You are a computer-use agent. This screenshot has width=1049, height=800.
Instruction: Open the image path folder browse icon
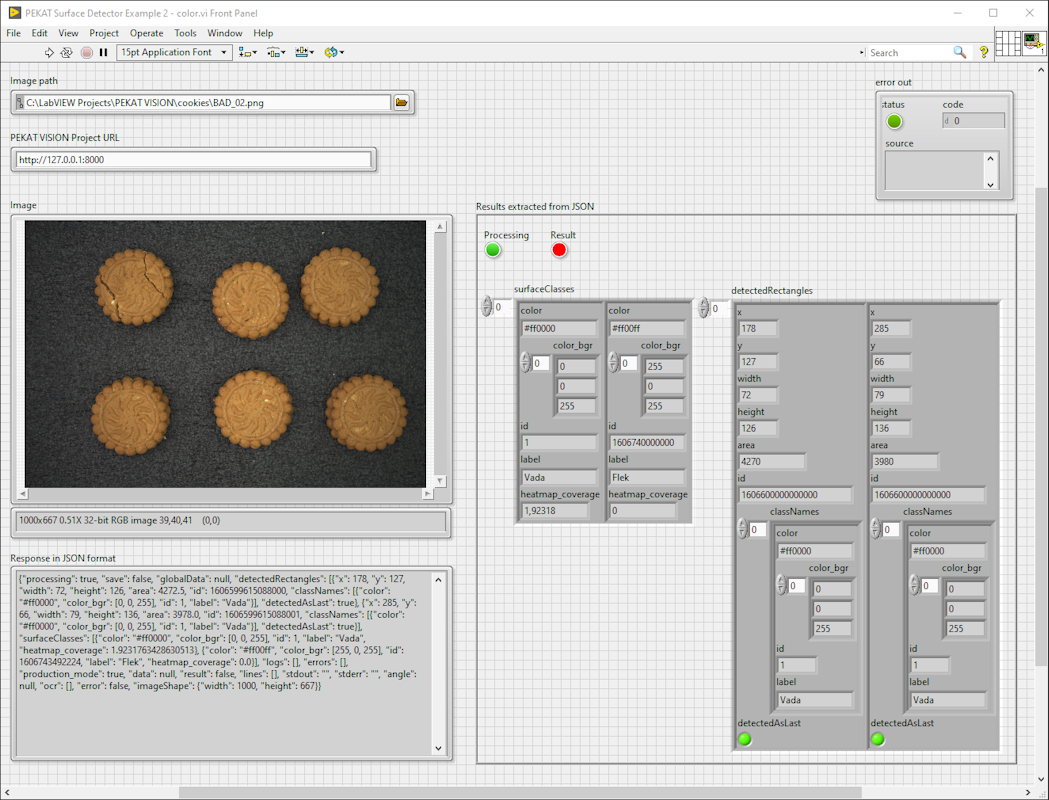(x=403, y=101)
